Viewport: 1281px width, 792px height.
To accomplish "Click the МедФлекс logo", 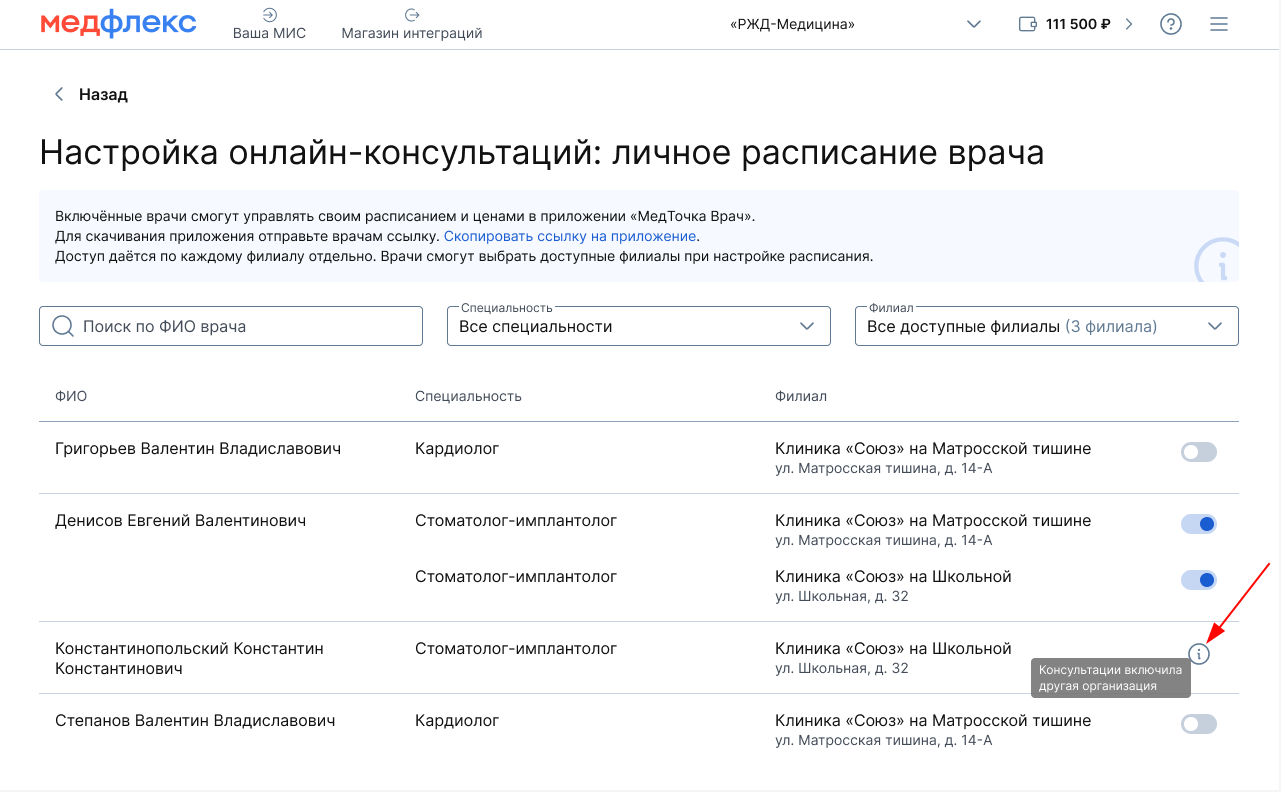I will pyautogui.click(x=119, y=24).
